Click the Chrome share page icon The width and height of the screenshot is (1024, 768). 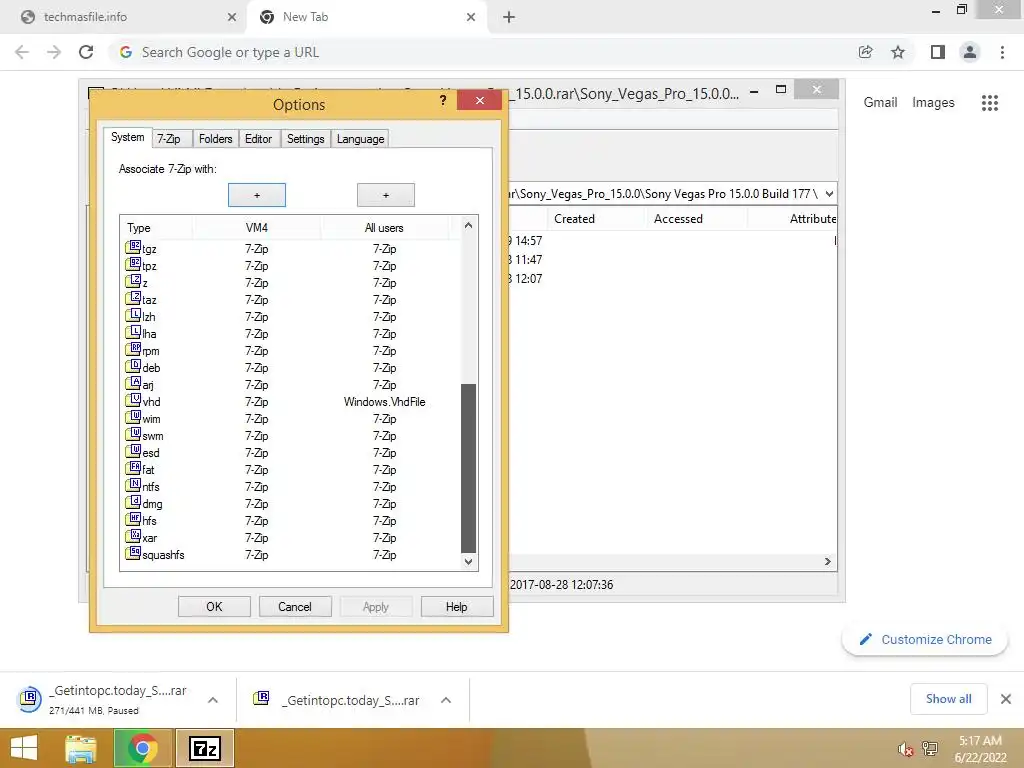[x=865, y=52]
